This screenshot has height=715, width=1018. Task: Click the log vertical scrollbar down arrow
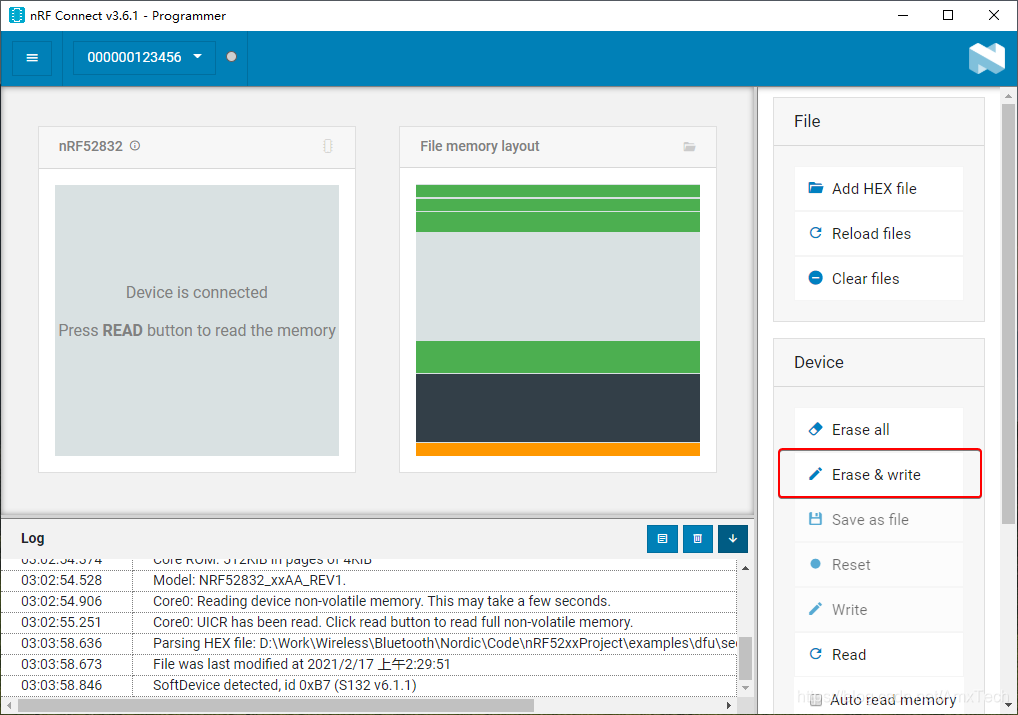(x=745, y=688)
